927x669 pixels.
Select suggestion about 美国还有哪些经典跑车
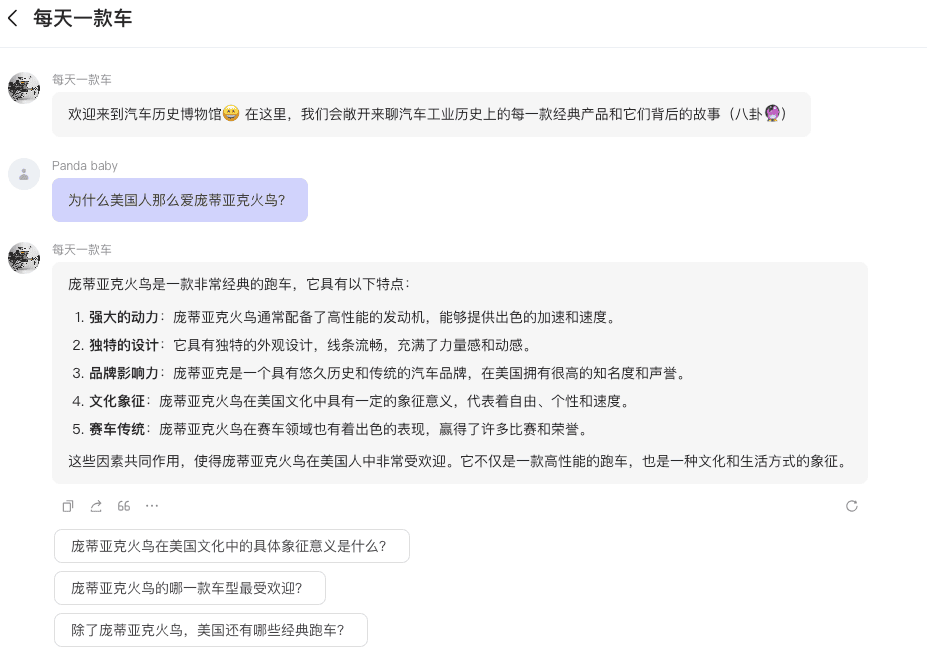pos(210,630)
